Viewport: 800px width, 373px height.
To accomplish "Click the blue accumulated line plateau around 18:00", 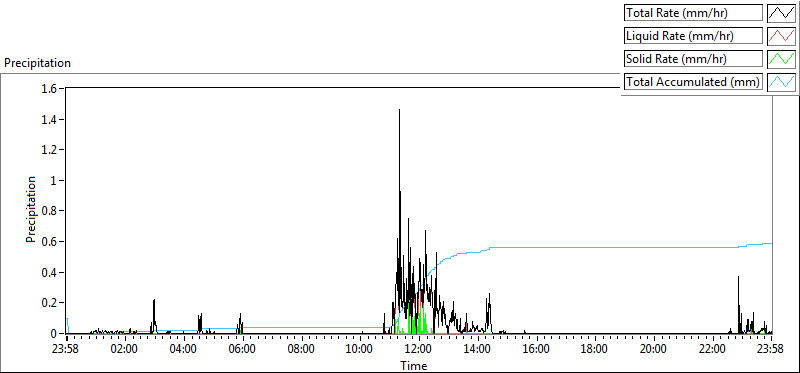I will (595, 247).
